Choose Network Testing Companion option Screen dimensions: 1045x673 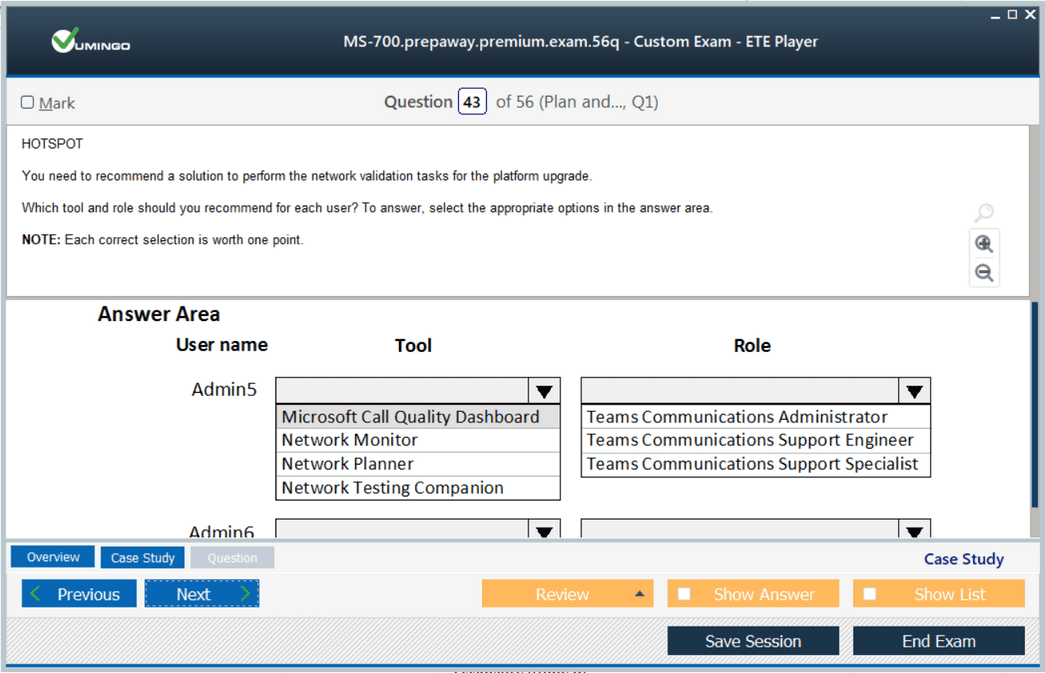click(x=392, y=488)
